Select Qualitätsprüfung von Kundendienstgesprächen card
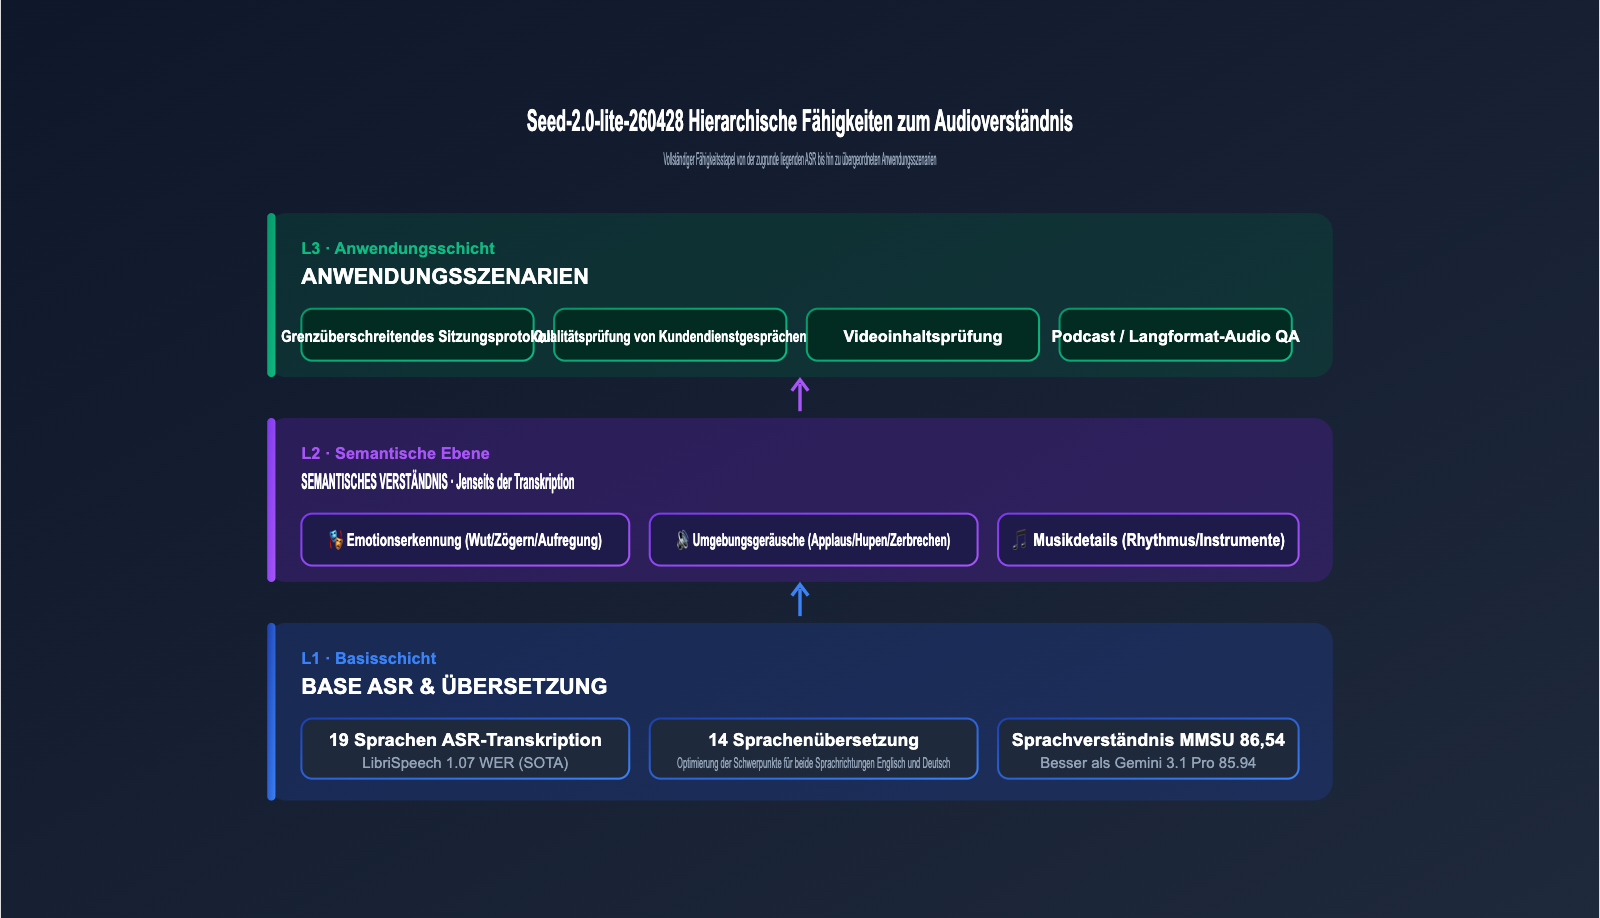Viewport: 1600px width, 918px height. click(x=670, y=335)
